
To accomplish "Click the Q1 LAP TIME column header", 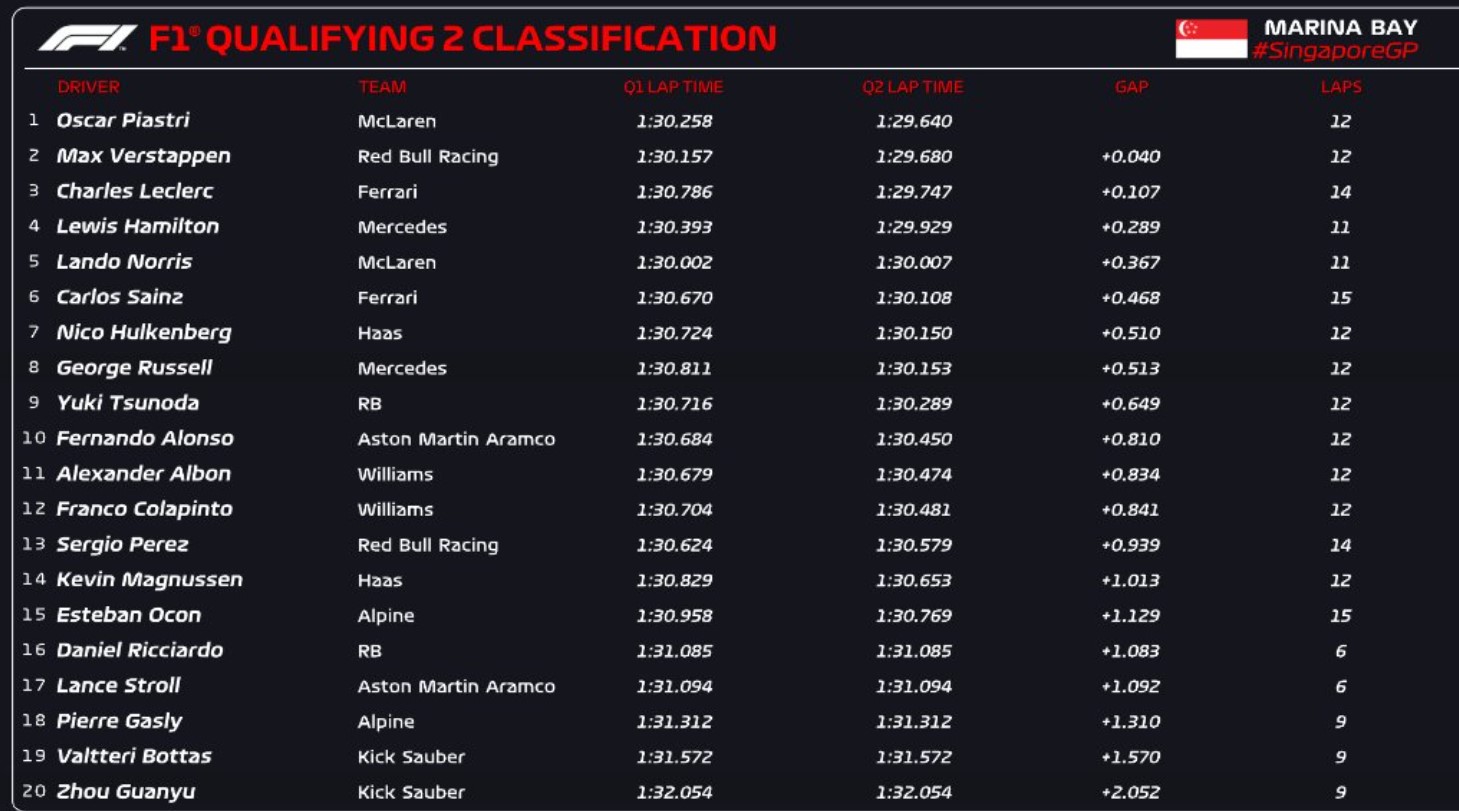I will [x=673, y=87].
